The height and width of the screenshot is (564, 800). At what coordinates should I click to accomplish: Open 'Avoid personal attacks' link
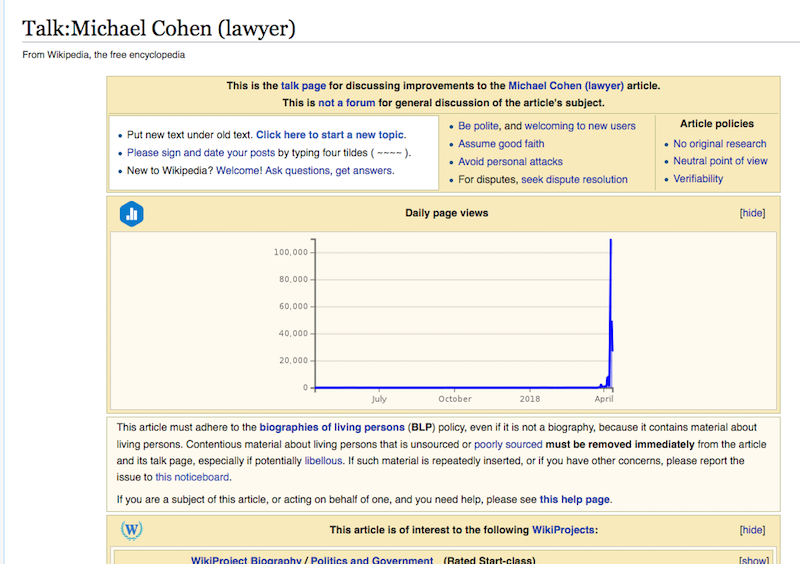tap(510, 162)
